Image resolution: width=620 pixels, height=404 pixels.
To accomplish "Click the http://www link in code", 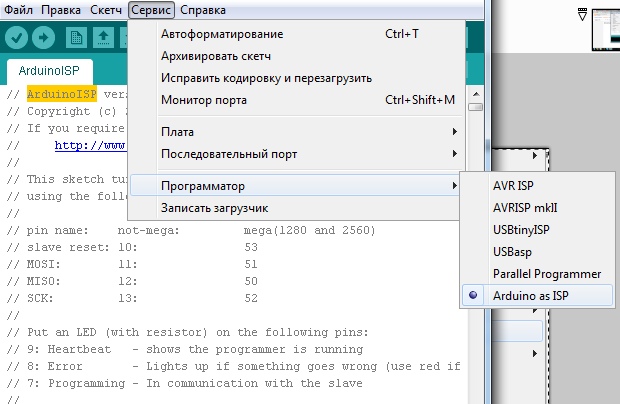I will [90, 145].
